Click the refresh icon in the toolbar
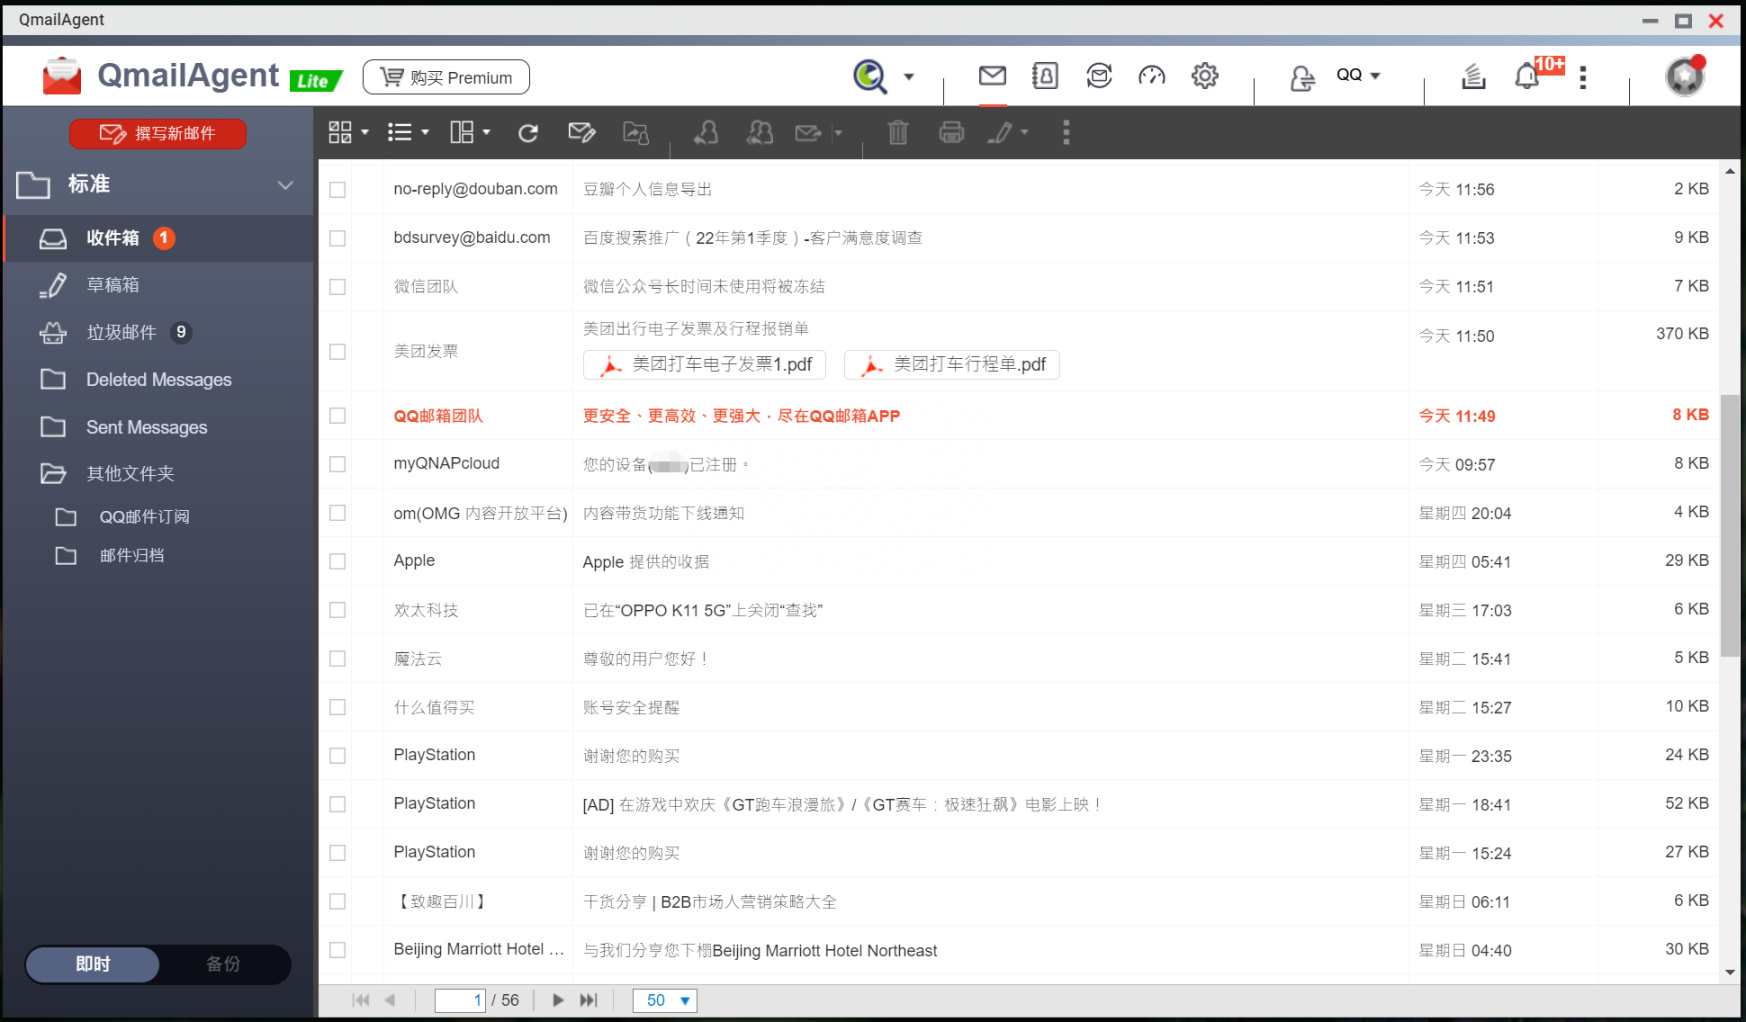Image resolution: width=1746 pixels, height=1022 pixels. click(x=528, y=133)
